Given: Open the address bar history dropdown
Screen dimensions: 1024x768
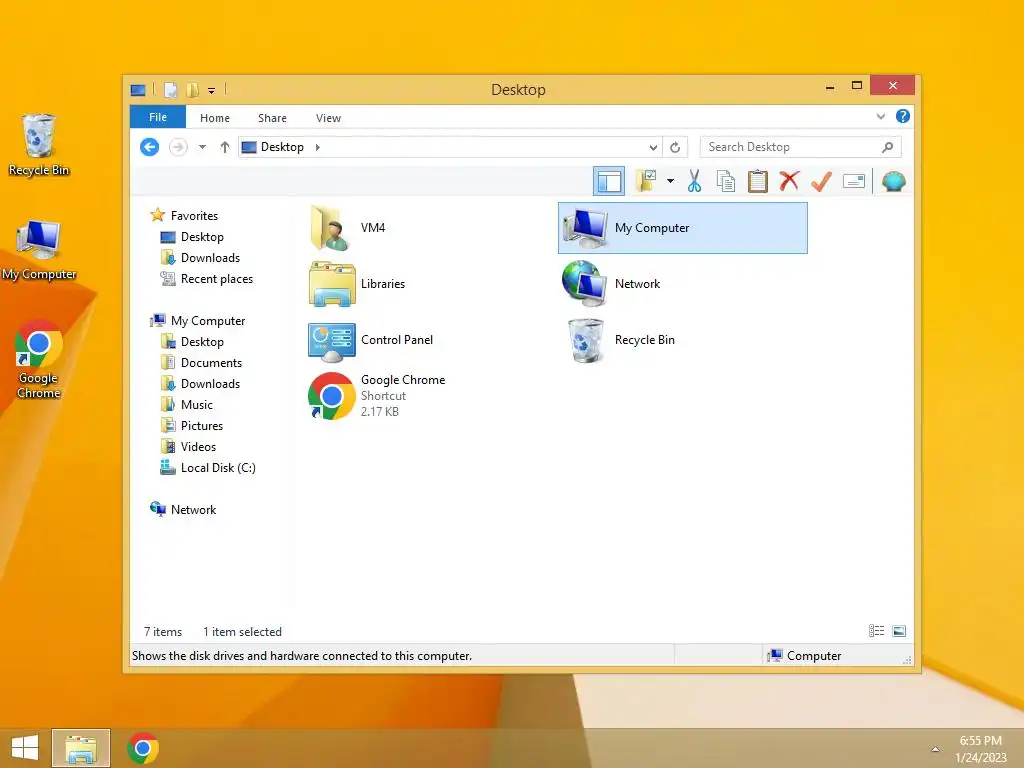Looking at the screenshot, I should coord(653,147).
